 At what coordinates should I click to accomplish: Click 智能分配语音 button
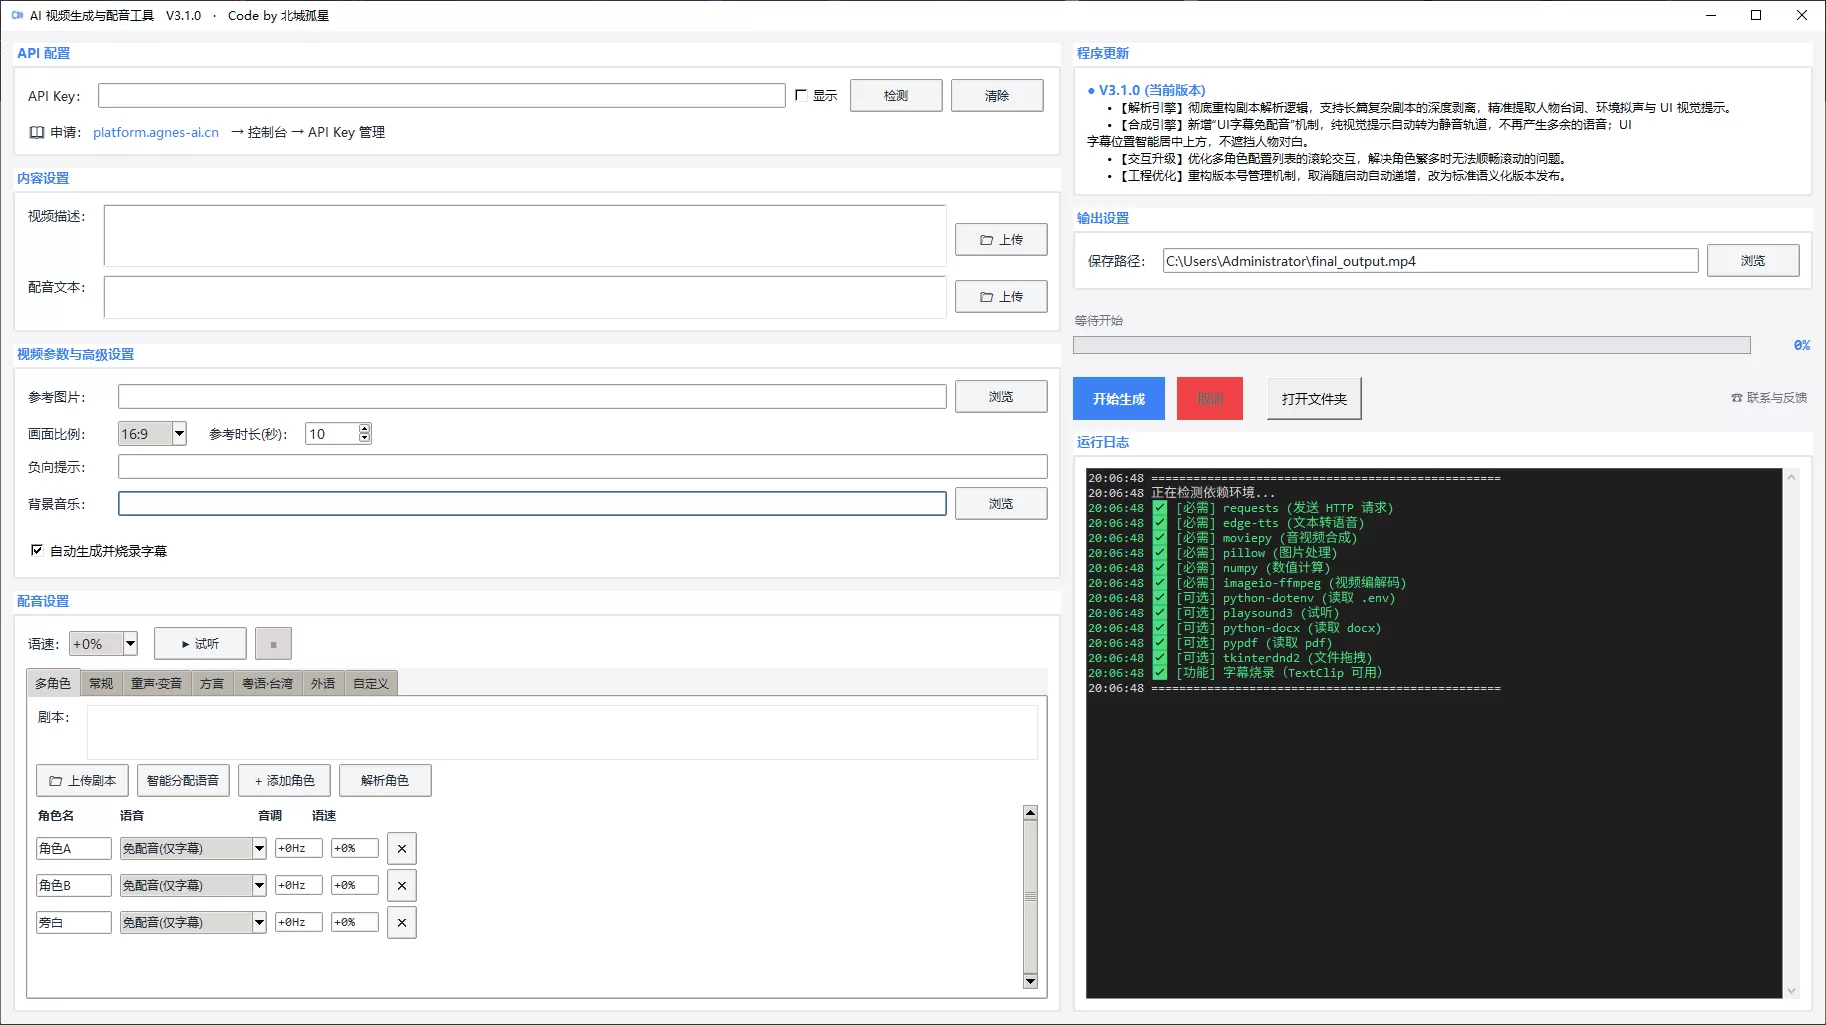coord(183,781)
